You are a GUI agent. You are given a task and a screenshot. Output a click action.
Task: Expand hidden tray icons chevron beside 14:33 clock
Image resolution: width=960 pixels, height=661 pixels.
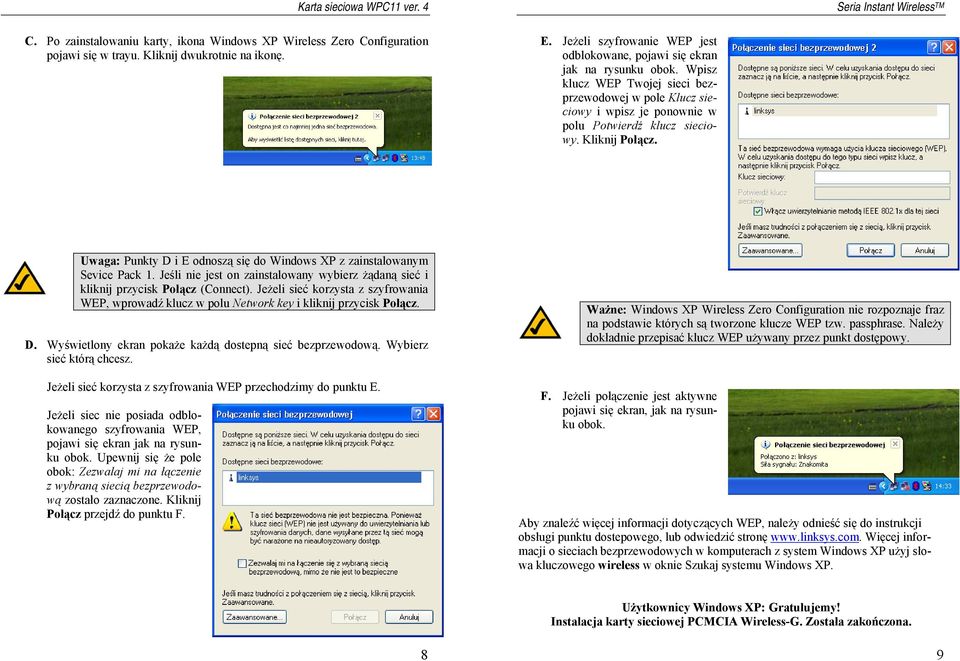tap(883, 487)
